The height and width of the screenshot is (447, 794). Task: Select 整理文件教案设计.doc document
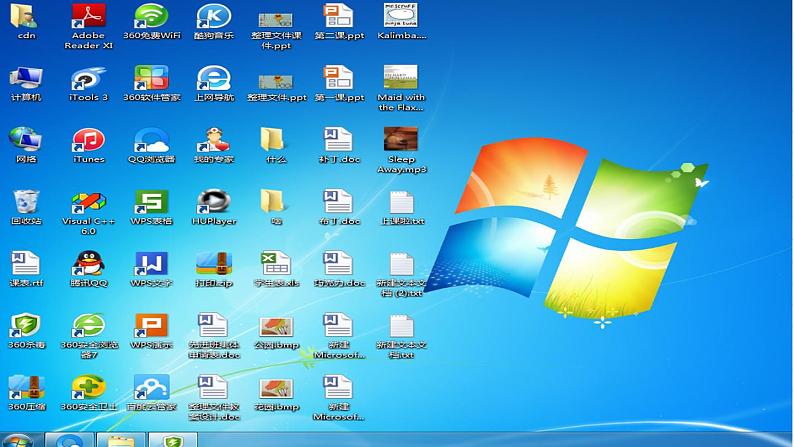(214, 397)
